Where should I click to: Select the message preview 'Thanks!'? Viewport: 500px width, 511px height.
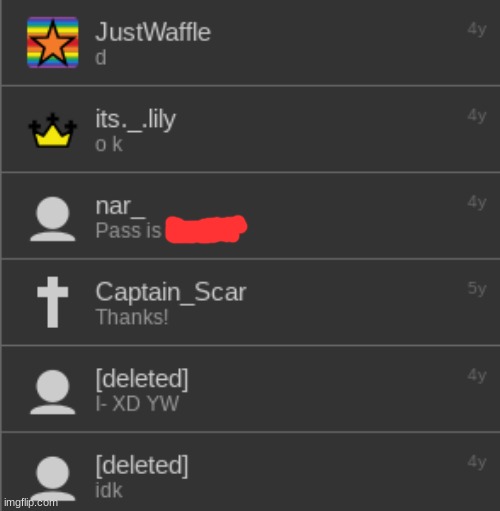132,317
